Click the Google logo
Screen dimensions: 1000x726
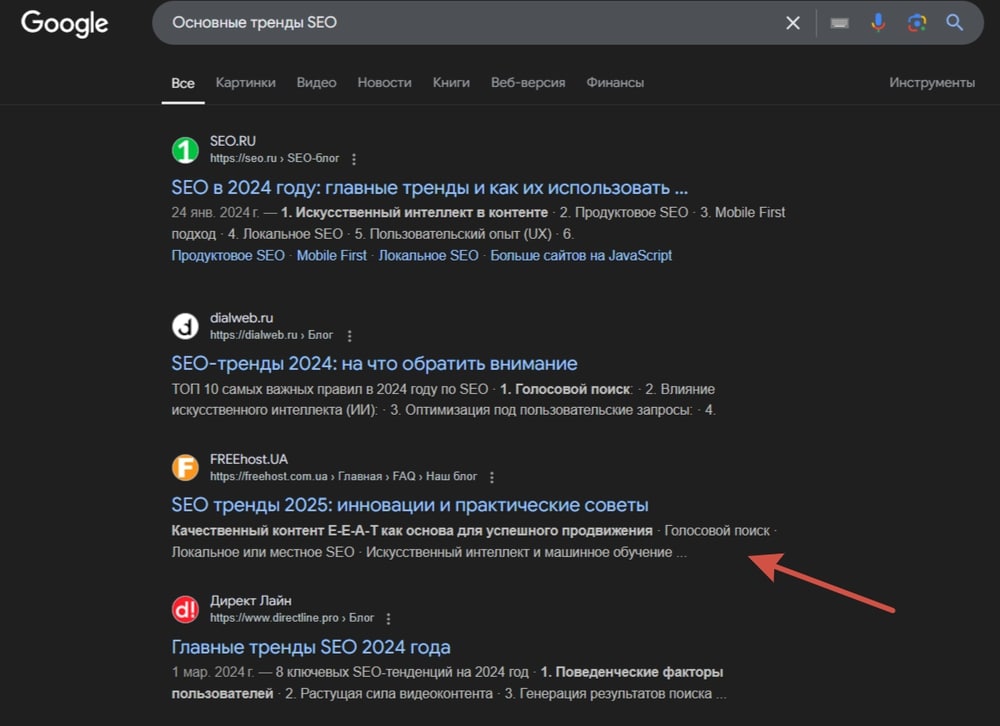64,24
